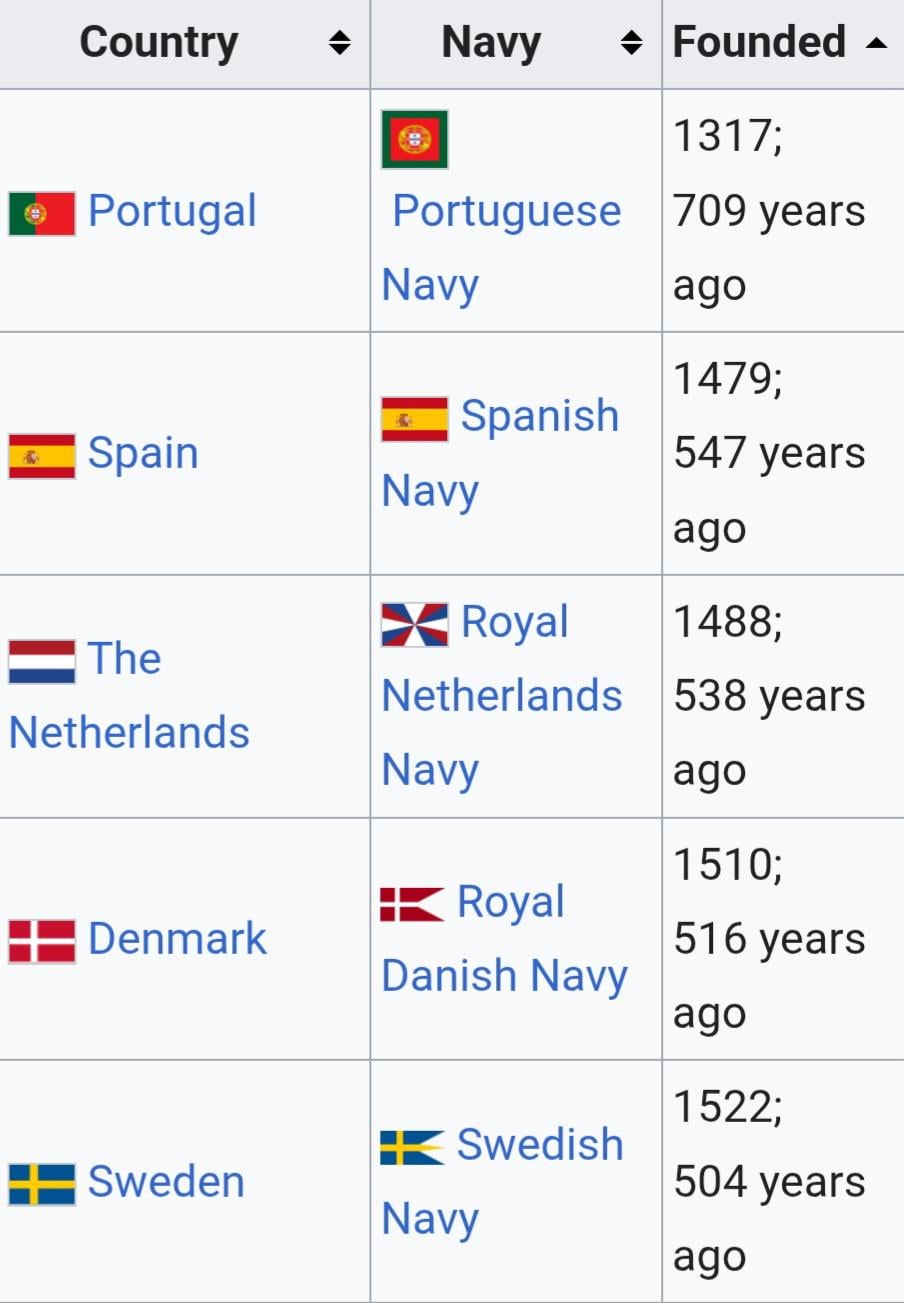Click the Sweden flag in the Country column
This screenshot has height=1303, width=904.
(x=42, y=1184)
